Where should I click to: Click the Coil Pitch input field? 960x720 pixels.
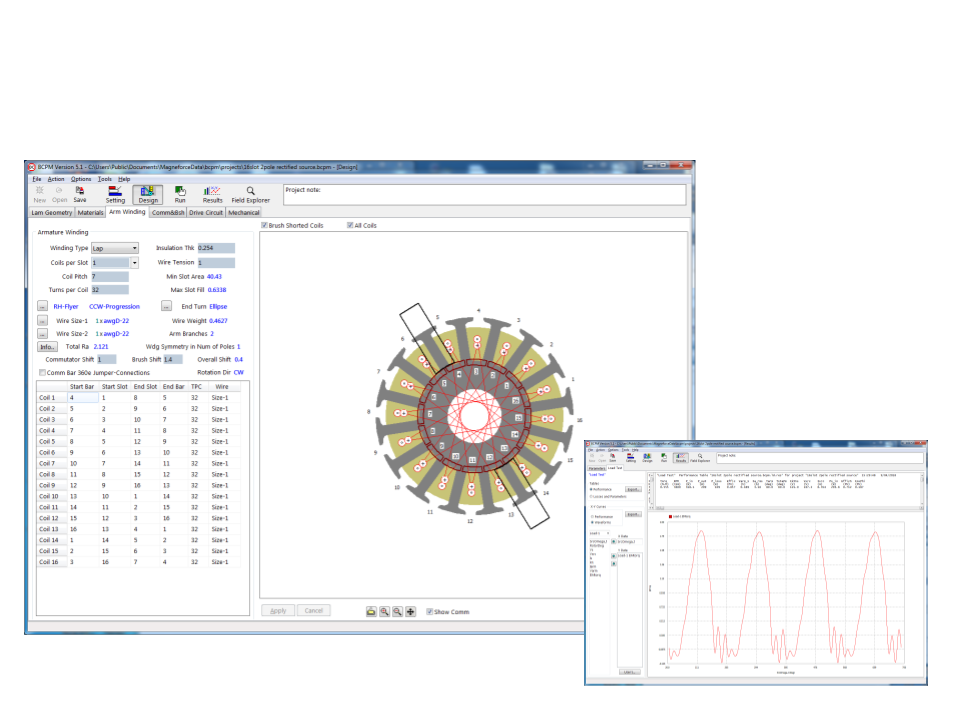coord(110,277)
